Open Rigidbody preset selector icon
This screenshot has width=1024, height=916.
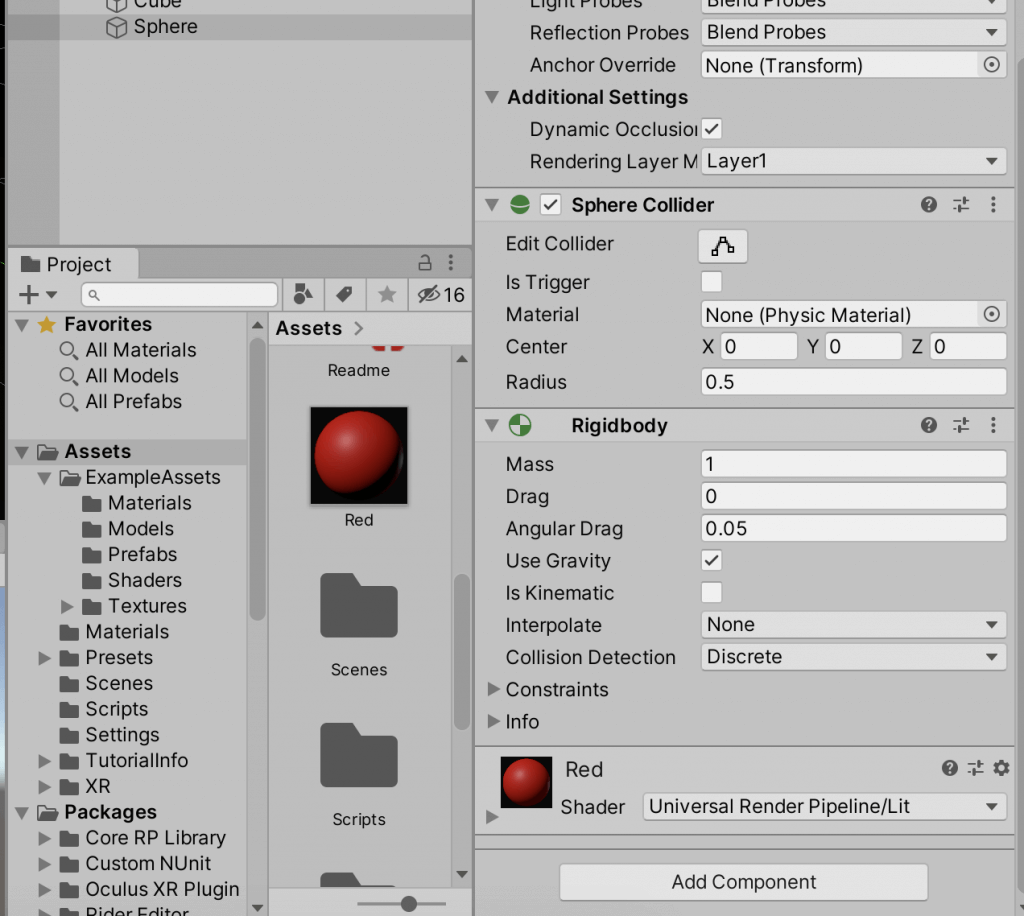click(961, 426)
